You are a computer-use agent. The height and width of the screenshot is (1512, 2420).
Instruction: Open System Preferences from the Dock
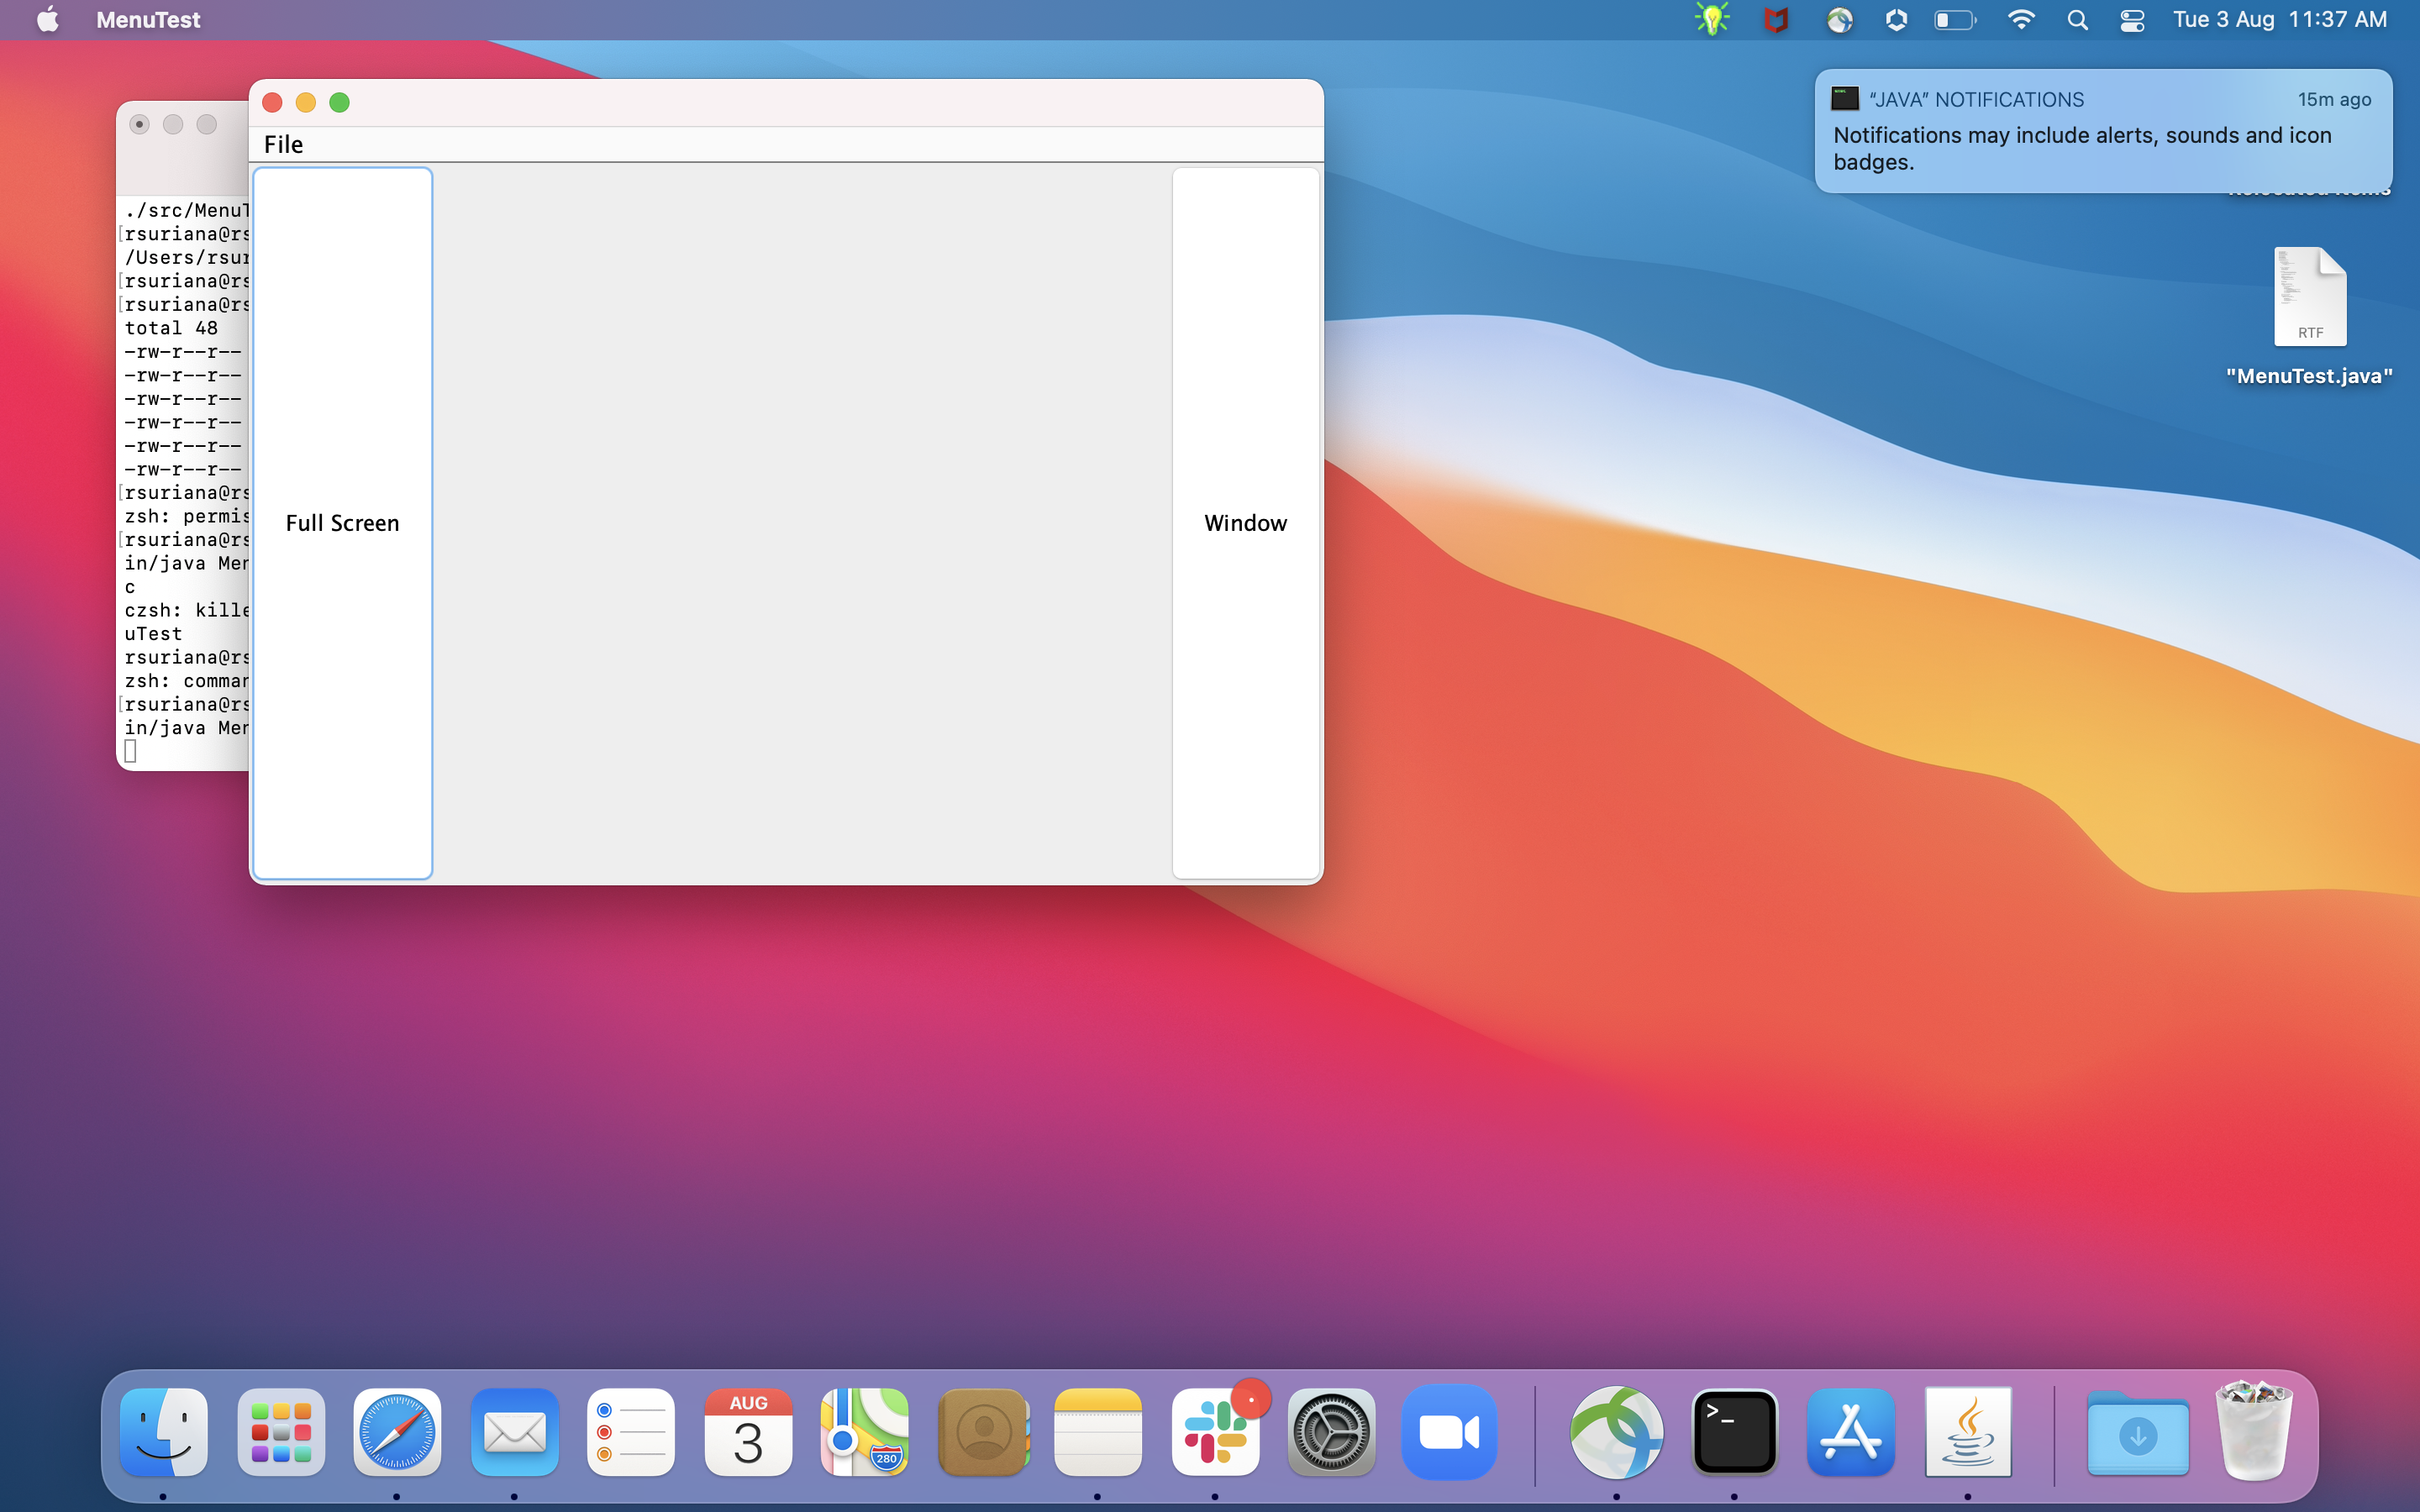tap(1331, 1432)
